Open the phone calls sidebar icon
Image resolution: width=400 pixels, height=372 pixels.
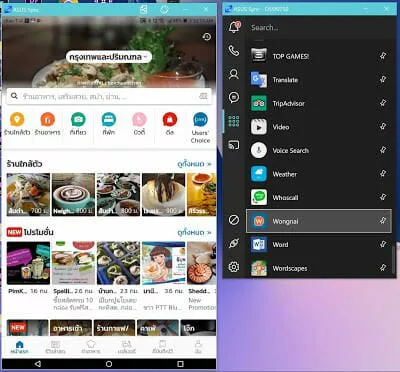[234, 50]
